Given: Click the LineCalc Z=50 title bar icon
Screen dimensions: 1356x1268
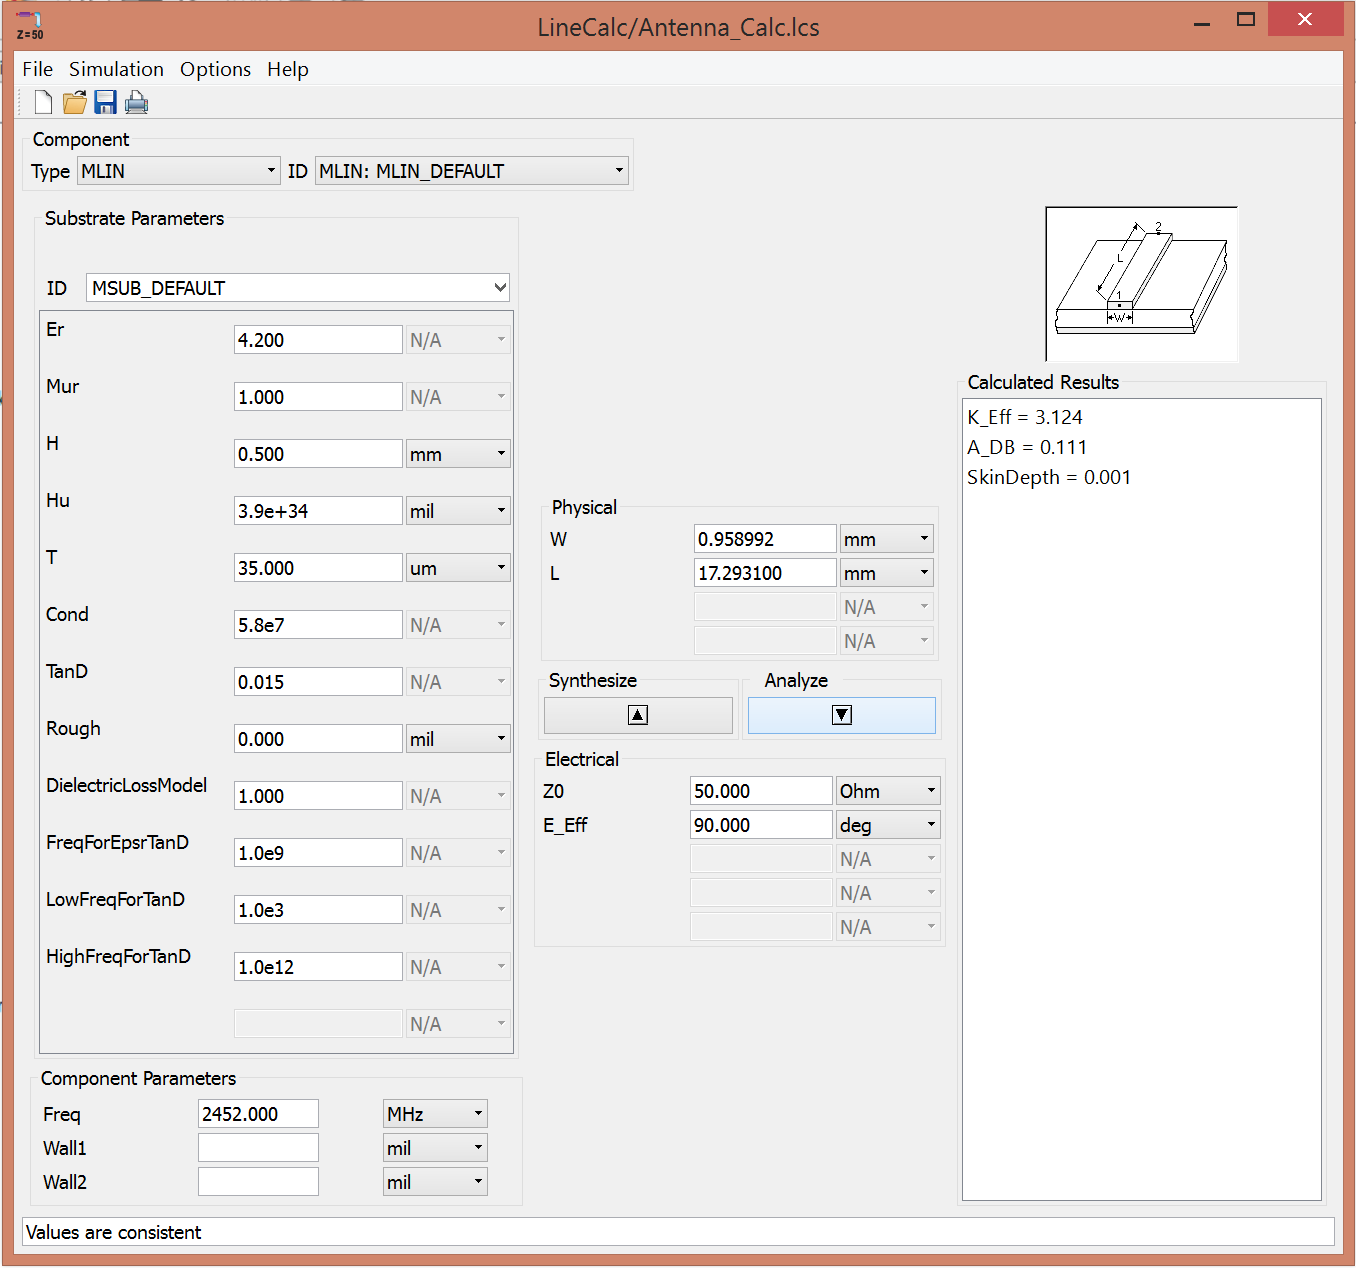Looking at the screenshot, I should [x=30, y=26].
